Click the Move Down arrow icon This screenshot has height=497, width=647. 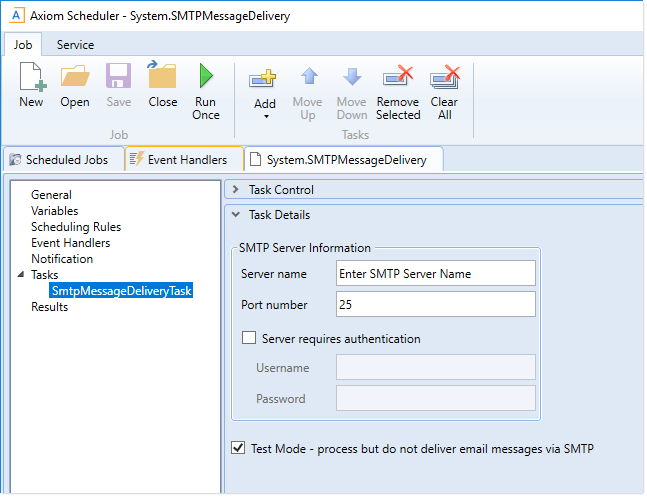(352, 77)
